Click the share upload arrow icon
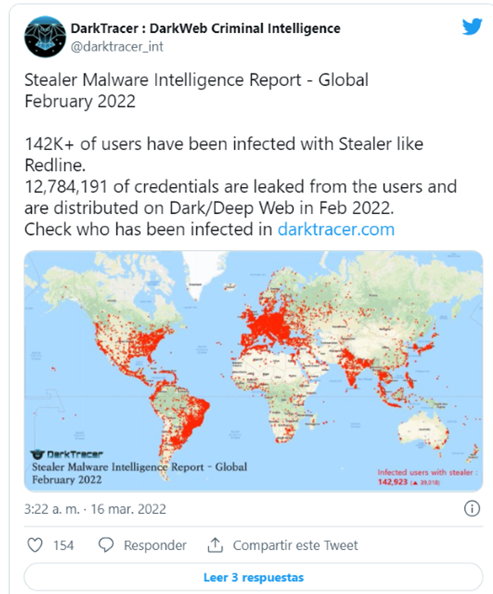The width and height of the screenshot is (493, 594). pos(215,545)
